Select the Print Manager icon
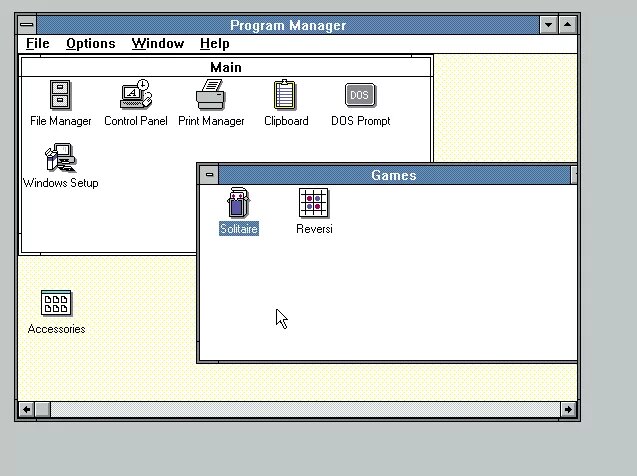Image resolution: width=637 pixels, height=476 pixels. (211, 95)
